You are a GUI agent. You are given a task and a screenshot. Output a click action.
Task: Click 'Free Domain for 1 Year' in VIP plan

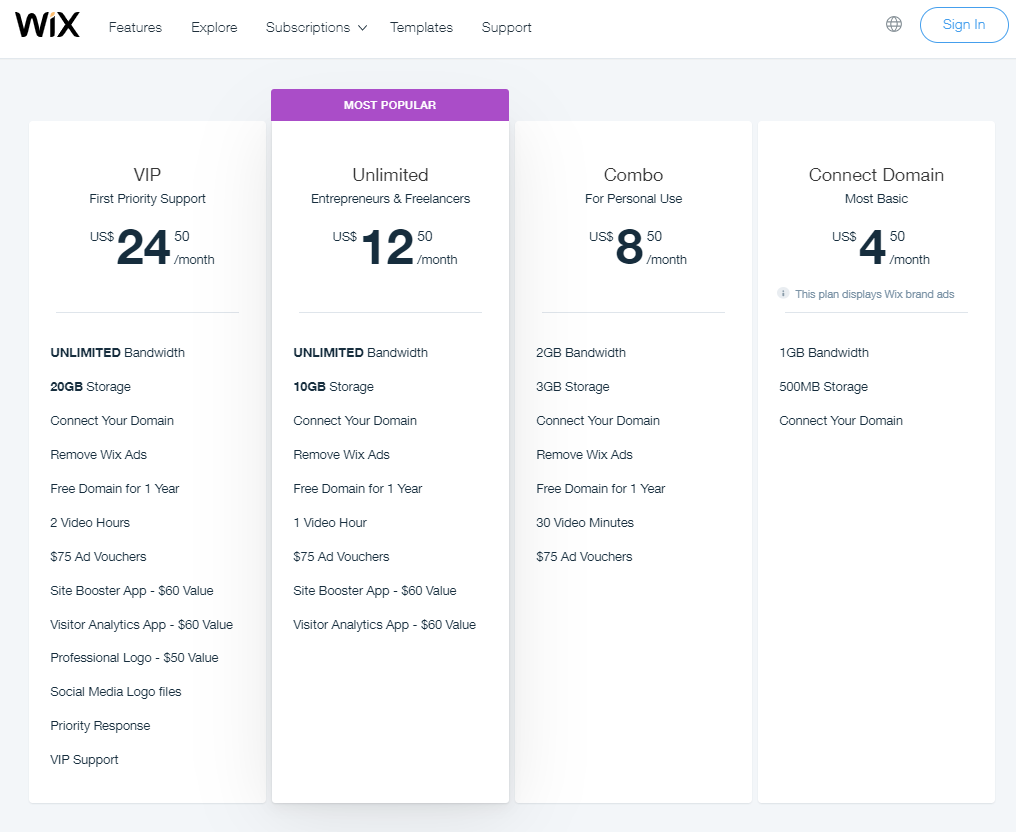coord(114,489)
